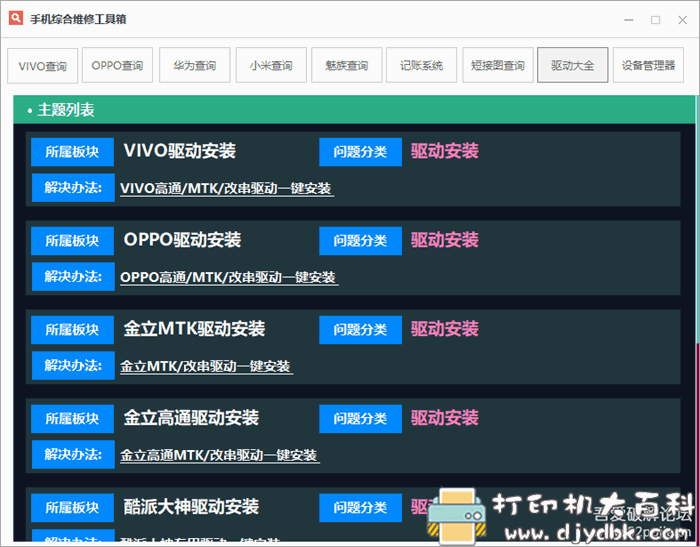This screenshot has height=547, width=700.
Task: Select the 酷派大神驱动安装 title text
Action: coord(191,506)
